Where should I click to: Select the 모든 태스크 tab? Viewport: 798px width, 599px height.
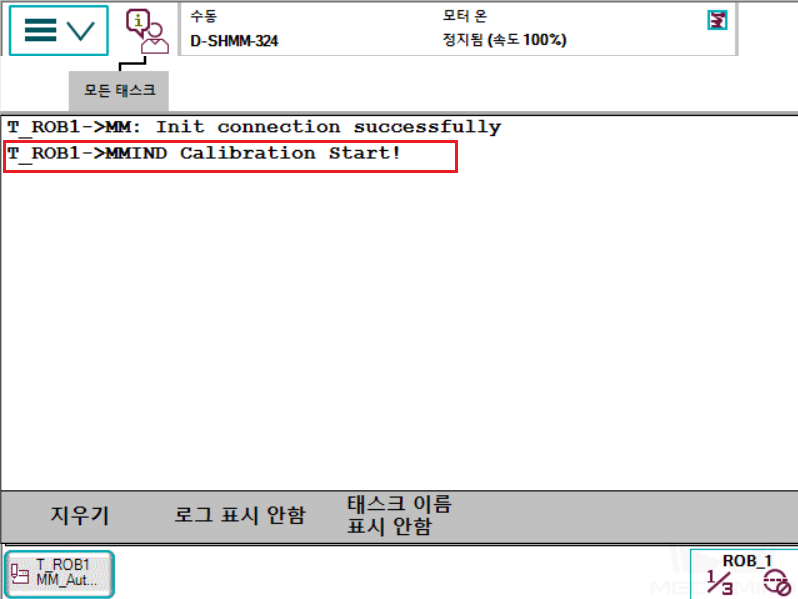(x=119, y=91)
